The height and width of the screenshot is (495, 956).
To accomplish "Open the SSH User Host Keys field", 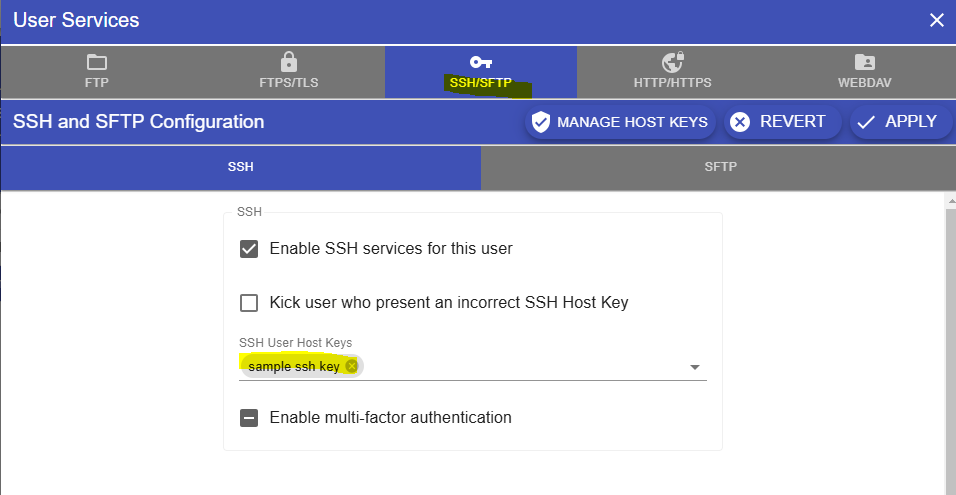I will pos(520,367).
